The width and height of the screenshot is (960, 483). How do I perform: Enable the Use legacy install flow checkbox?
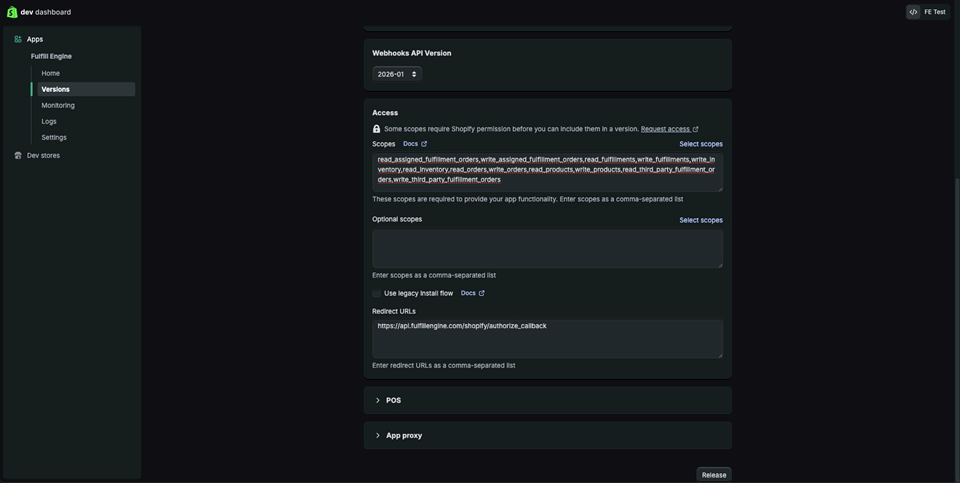pos(377,293)
